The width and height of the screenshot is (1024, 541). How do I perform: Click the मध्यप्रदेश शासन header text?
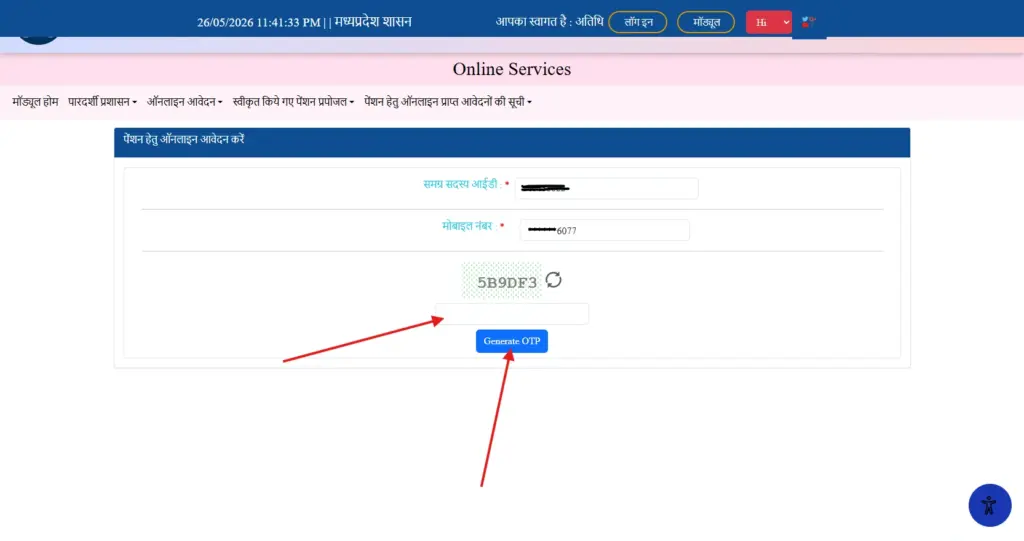(x=373, y=22)
